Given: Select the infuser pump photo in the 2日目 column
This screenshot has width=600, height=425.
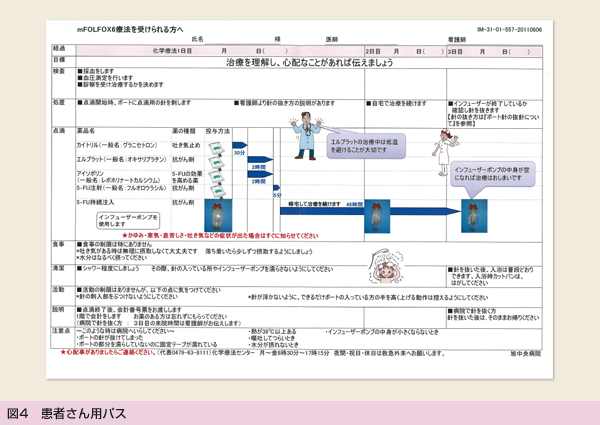Looking at the screenshot, I should point(377,216).
